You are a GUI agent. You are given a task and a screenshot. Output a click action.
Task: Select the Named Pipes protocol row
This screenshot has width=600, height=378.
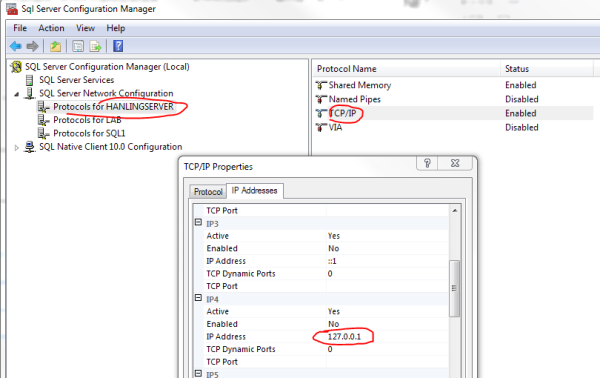(454, 99)
